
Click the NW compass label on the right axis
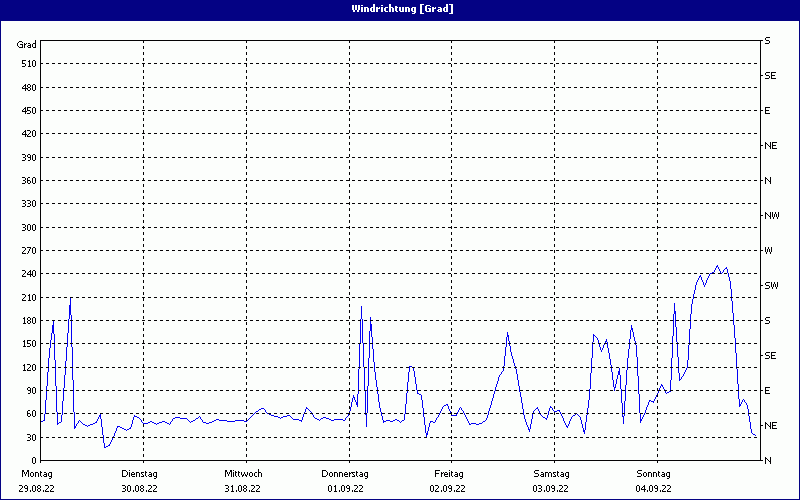coord(771,216)
